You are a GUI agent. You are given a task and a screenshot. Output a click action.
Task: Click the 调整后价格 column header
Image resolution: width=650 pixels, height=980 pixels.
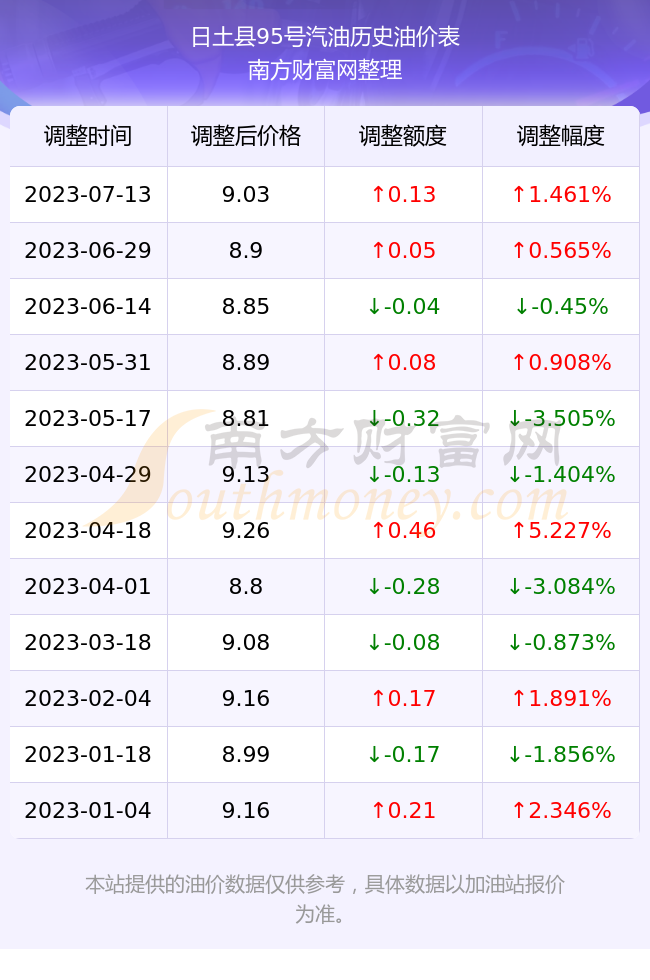click(246, 136)
